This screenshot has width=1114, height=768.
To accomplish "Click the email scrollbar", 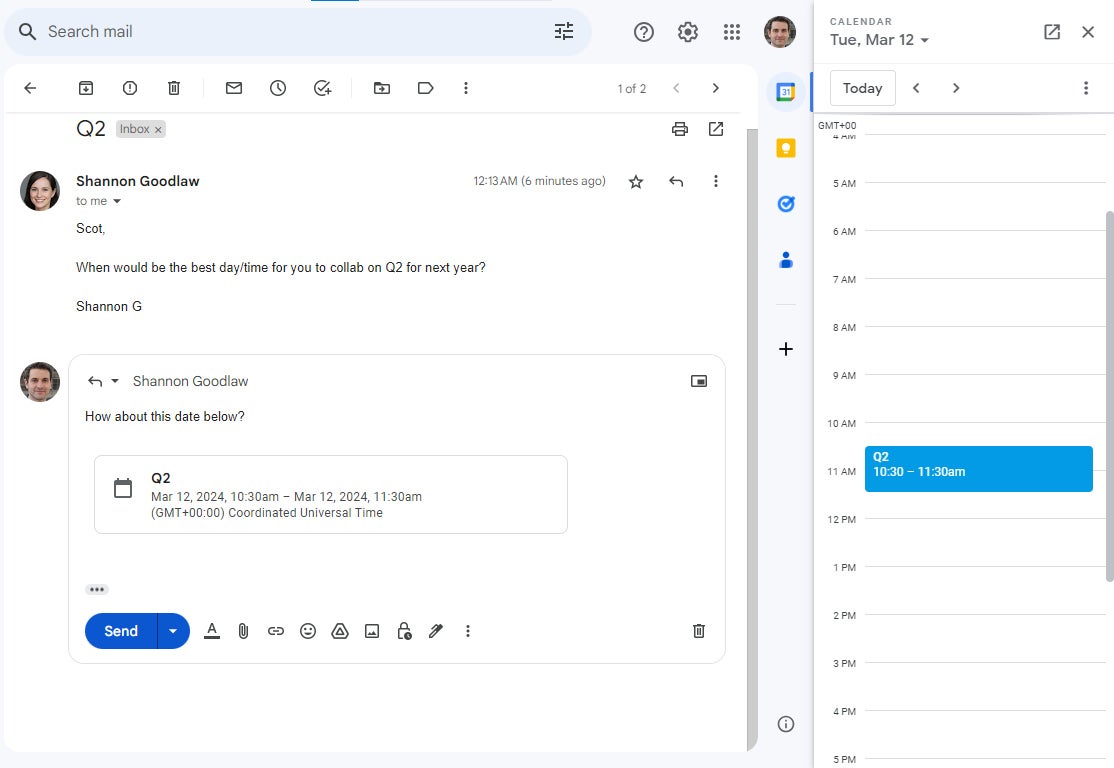I will click(x=752, y=439).
